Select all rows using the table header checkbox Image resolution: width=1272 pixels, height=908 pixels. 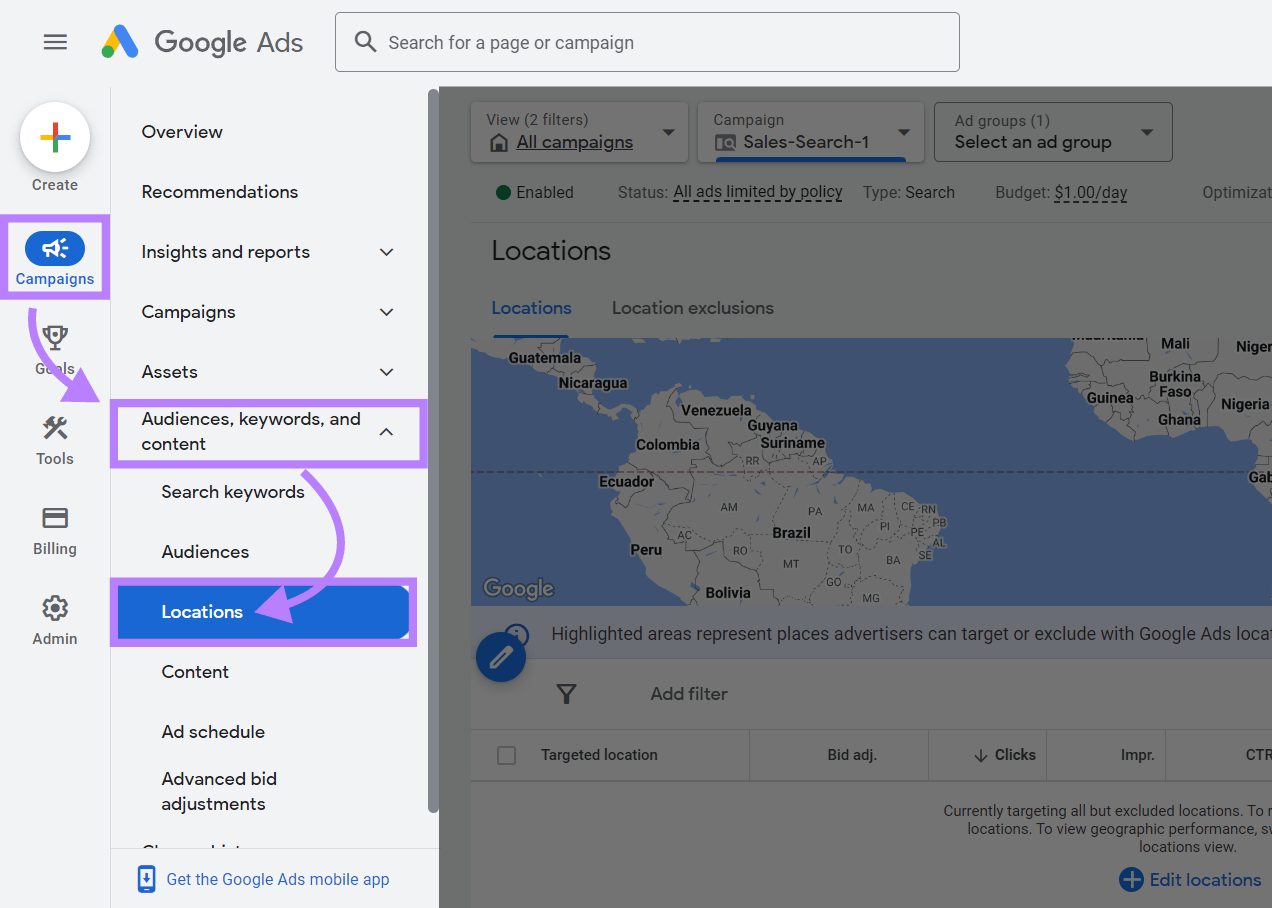(x=506, y=755)
